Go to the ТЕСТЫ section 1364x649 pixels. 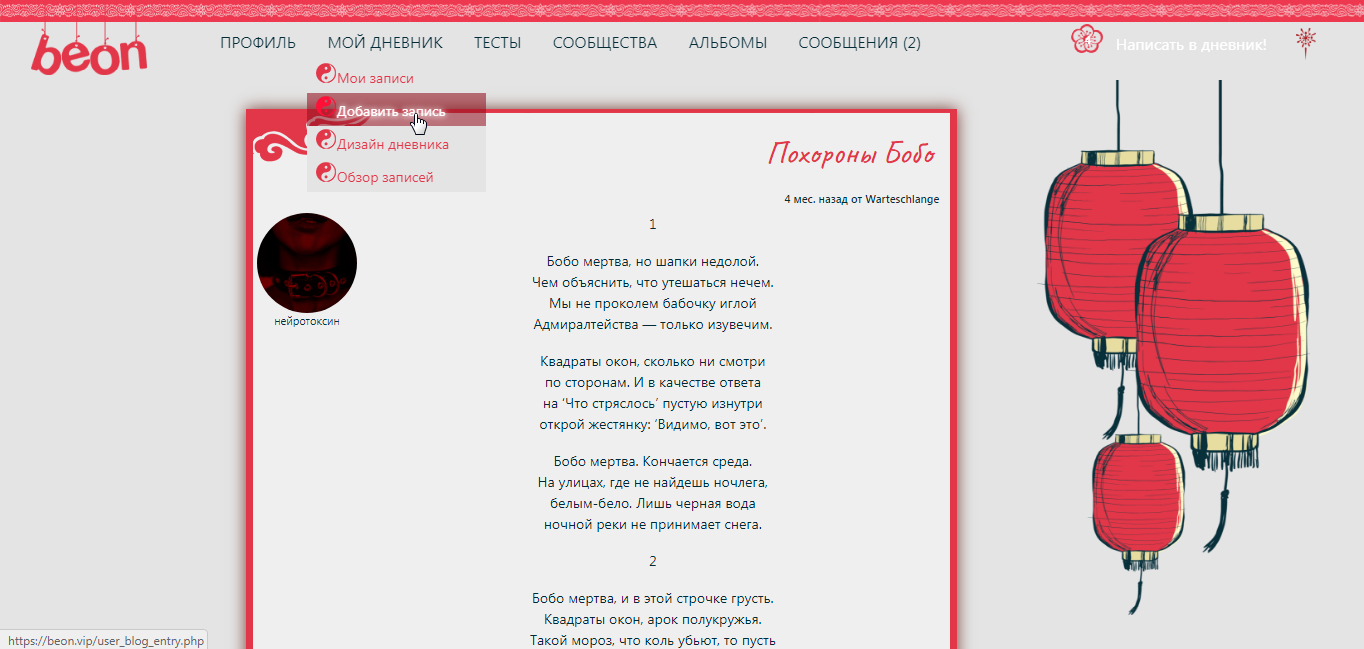click(x=497, y=43)
